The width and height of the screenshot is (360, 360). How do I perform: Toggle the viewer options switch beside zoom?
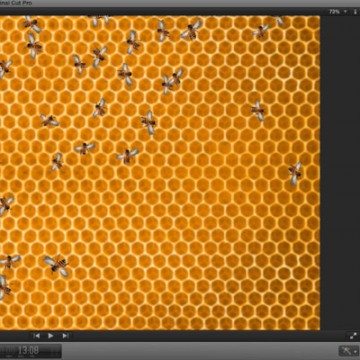355,12
